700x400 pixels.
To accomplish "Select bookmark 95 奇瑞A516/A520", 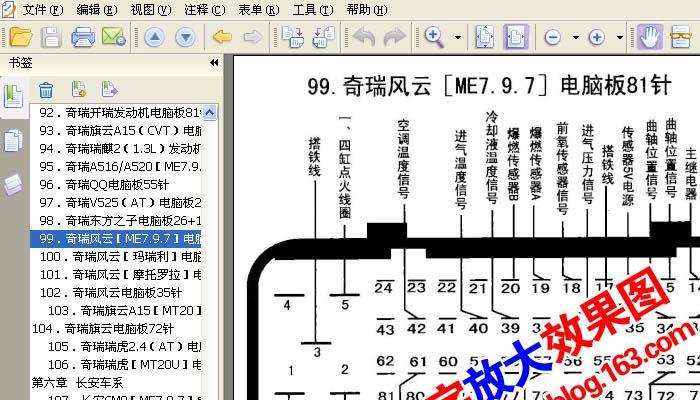I will coord(120,167).
